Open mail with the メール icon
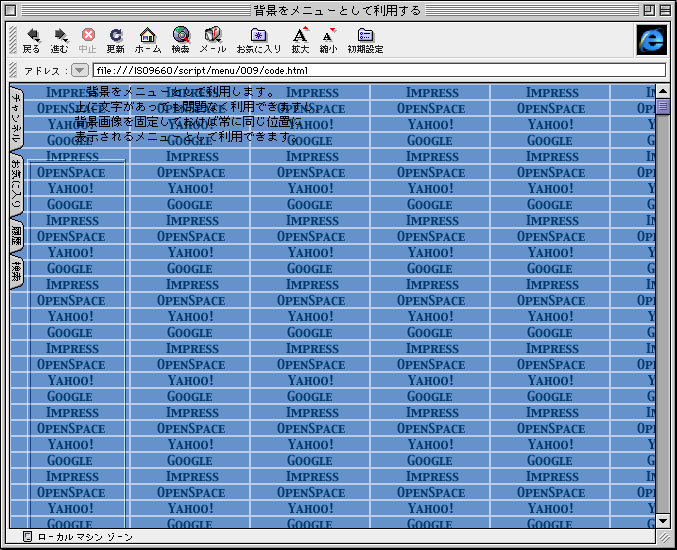 click(x=213, y=41)
